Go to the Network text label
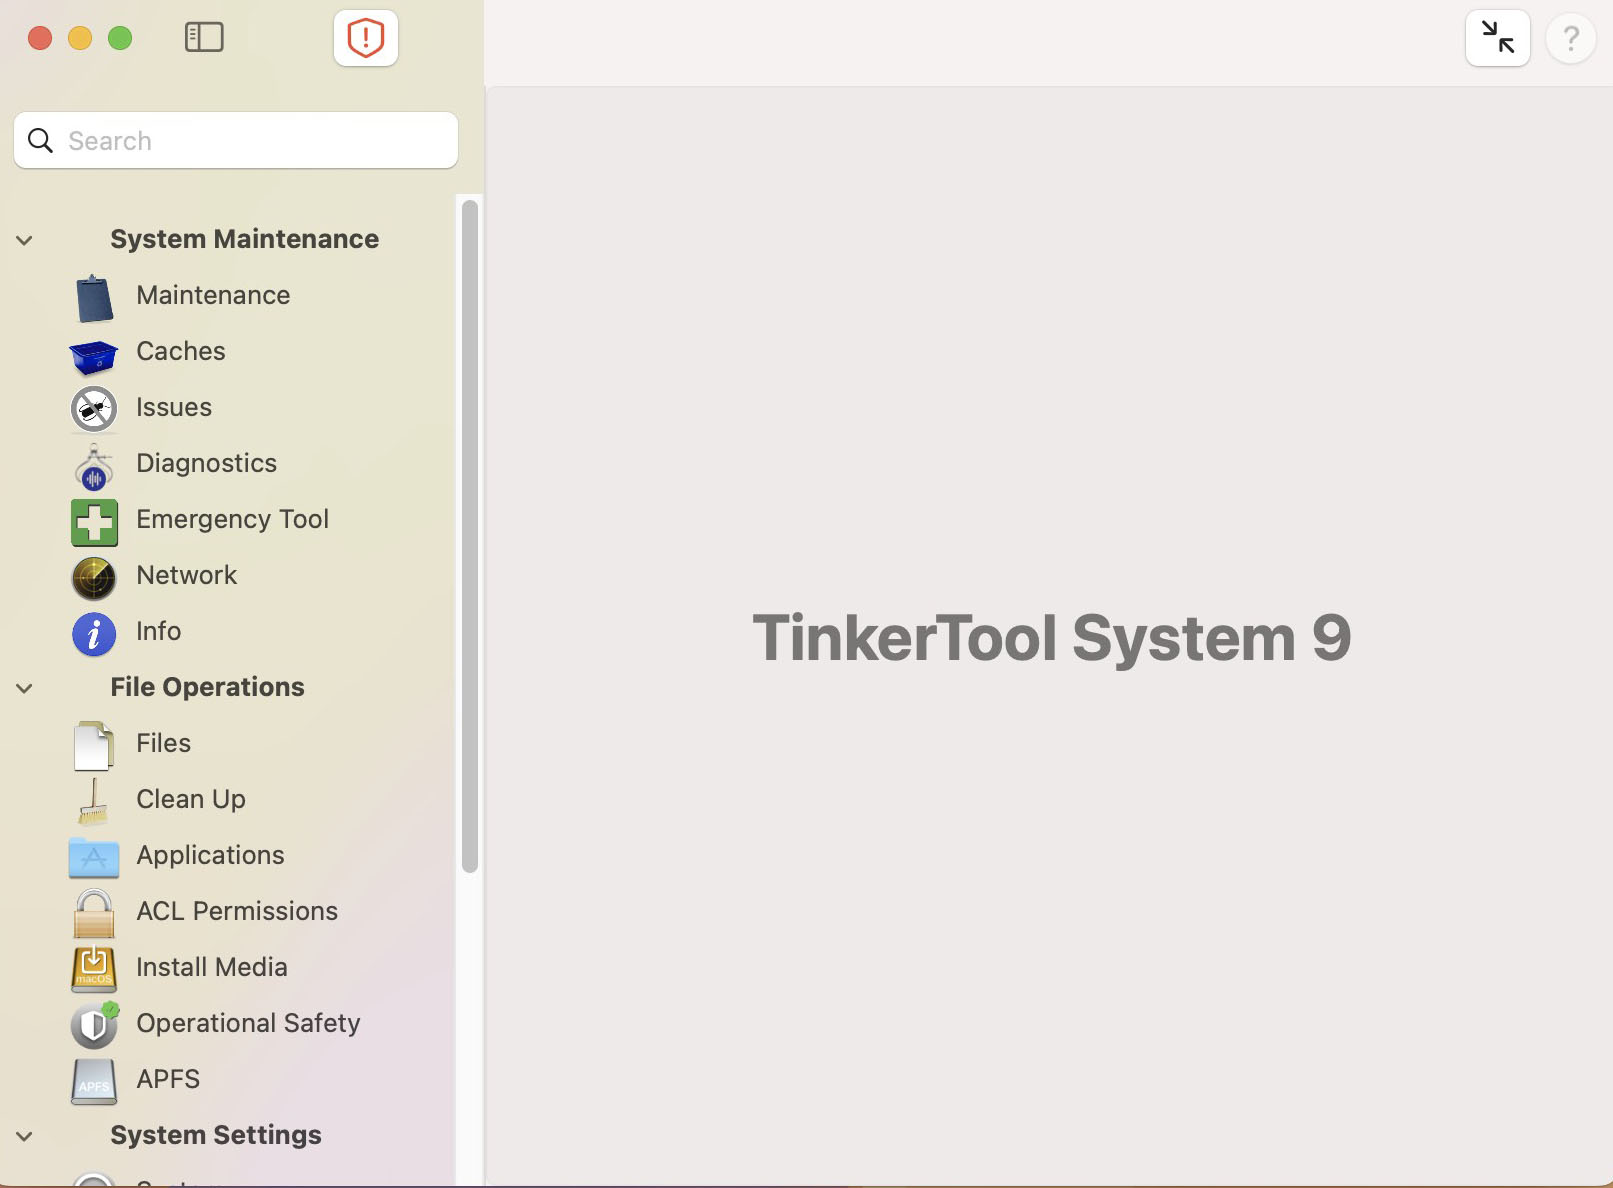Viewport: 1613px width, 1188px height. pos(186,575)
